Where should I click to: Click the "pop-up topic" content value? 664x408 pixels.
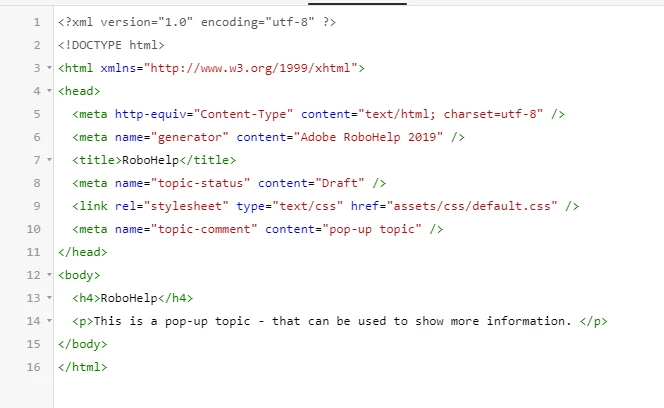click(x=372, y=229)
